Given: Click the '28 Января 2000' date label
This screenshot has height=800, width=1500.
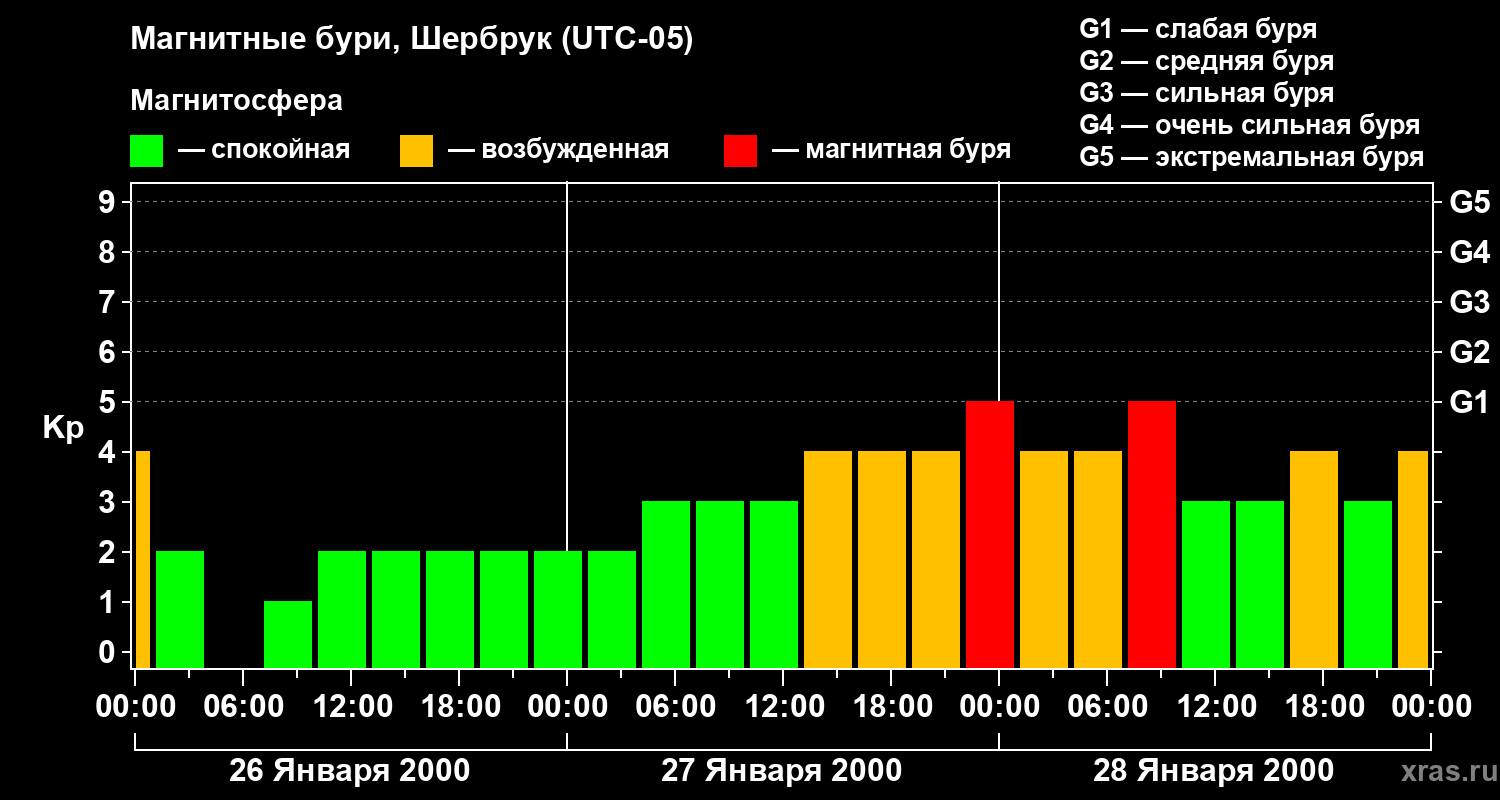Looking at the screenshot, I should point(1213,771).
